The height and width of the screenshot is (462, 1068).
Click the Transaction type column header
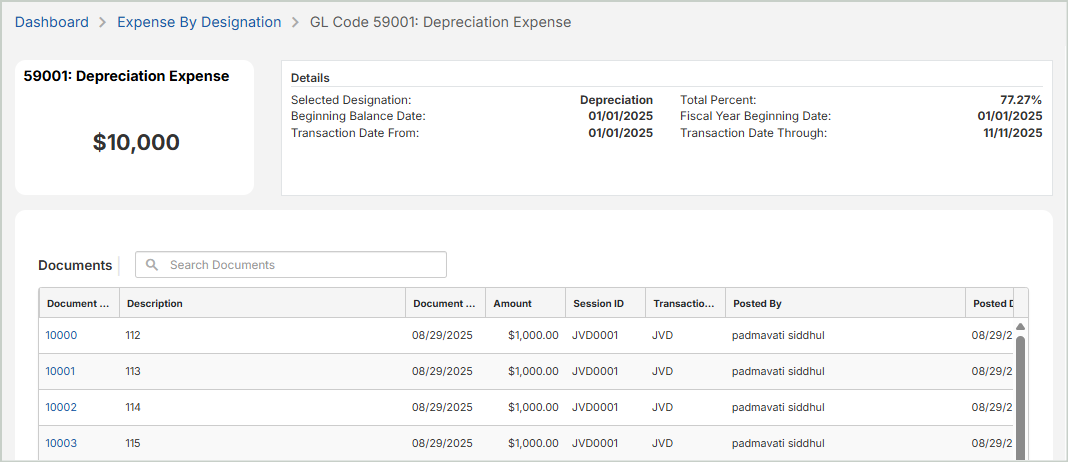(x=684, y=303)
